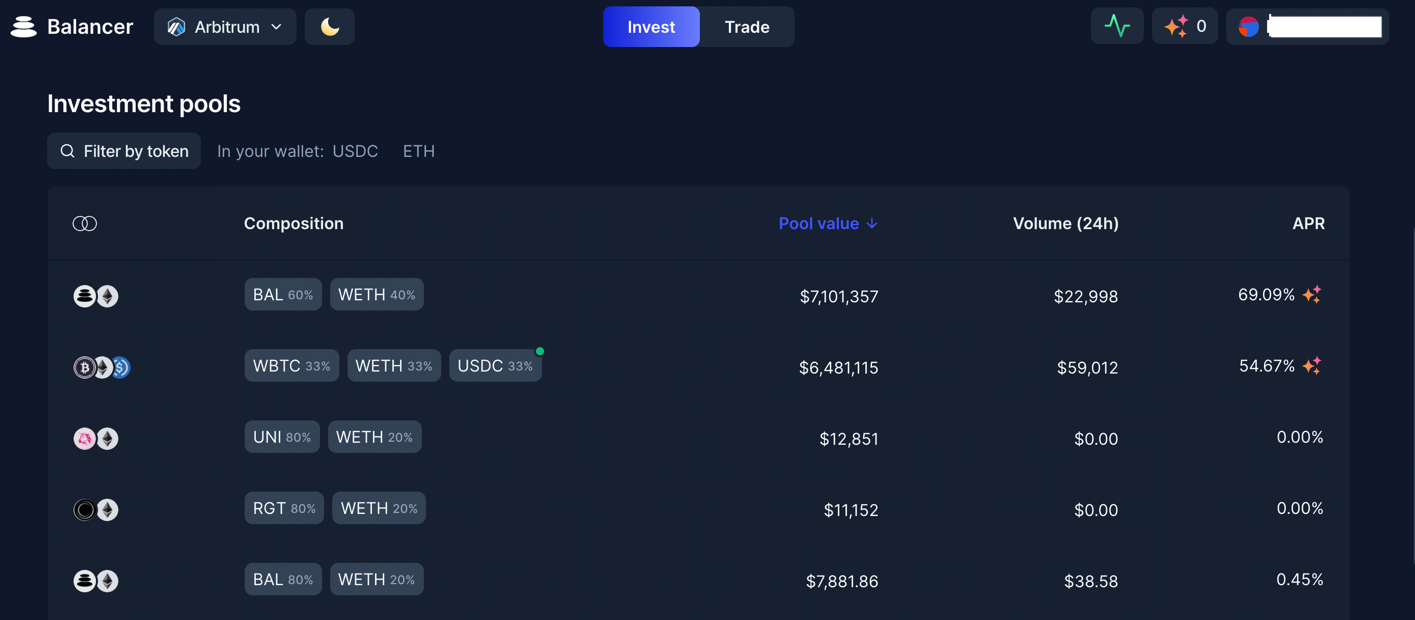Click the WBTC/WETH/USDC pool token icons
1415x620 pixels.
coord(101,367)
